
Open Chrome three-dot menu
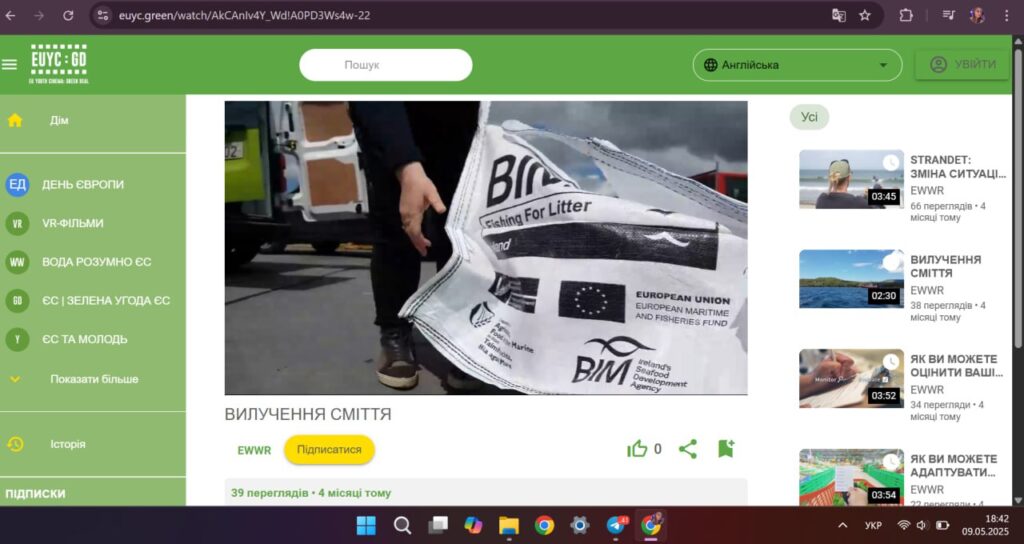[x=1006, y=15]
